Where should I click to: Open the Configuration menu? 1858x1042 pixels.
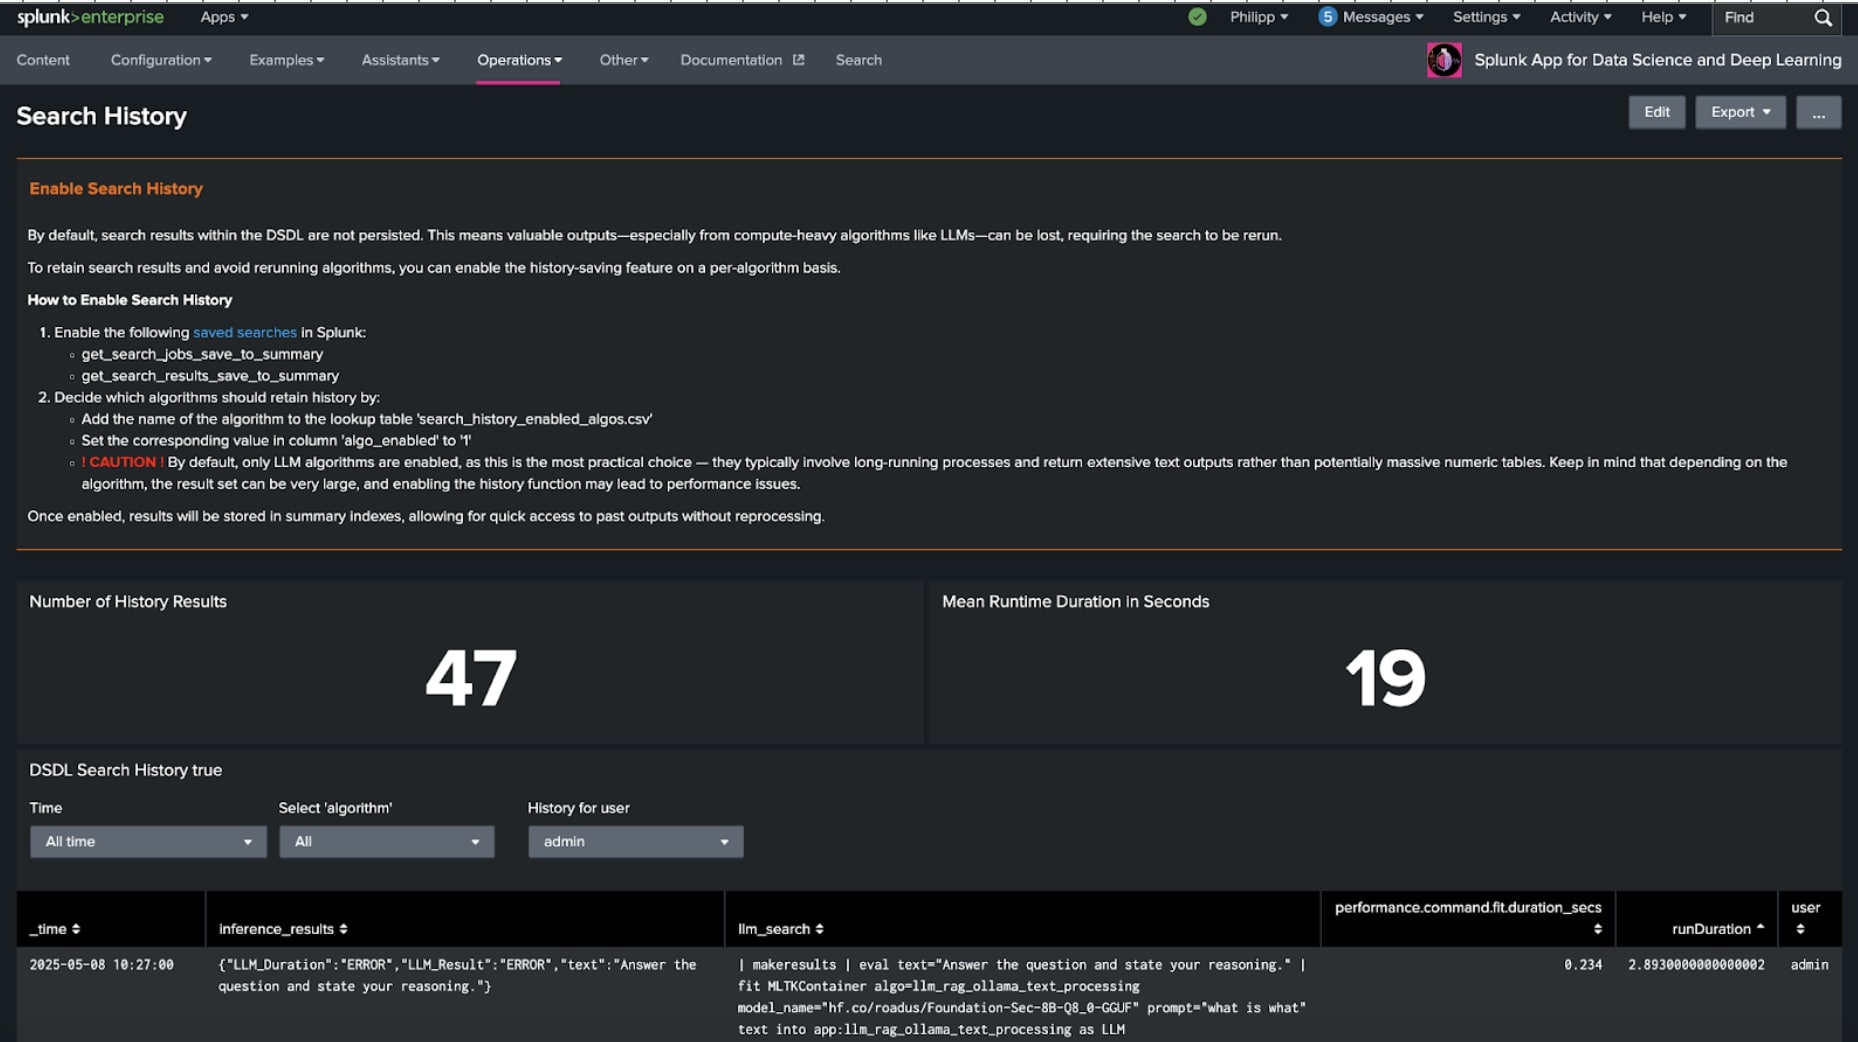click(161, 60)
